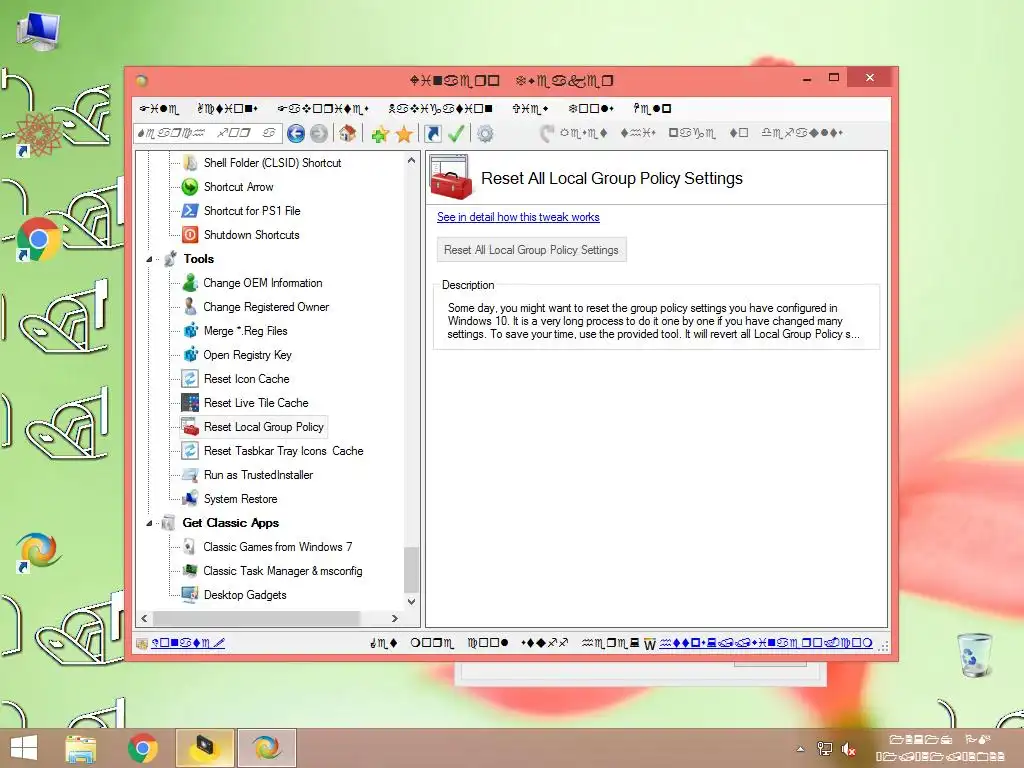Click the tweak search box in the toolbar
This screenshot has width=1024, height=768.
[x=208, y=133]
